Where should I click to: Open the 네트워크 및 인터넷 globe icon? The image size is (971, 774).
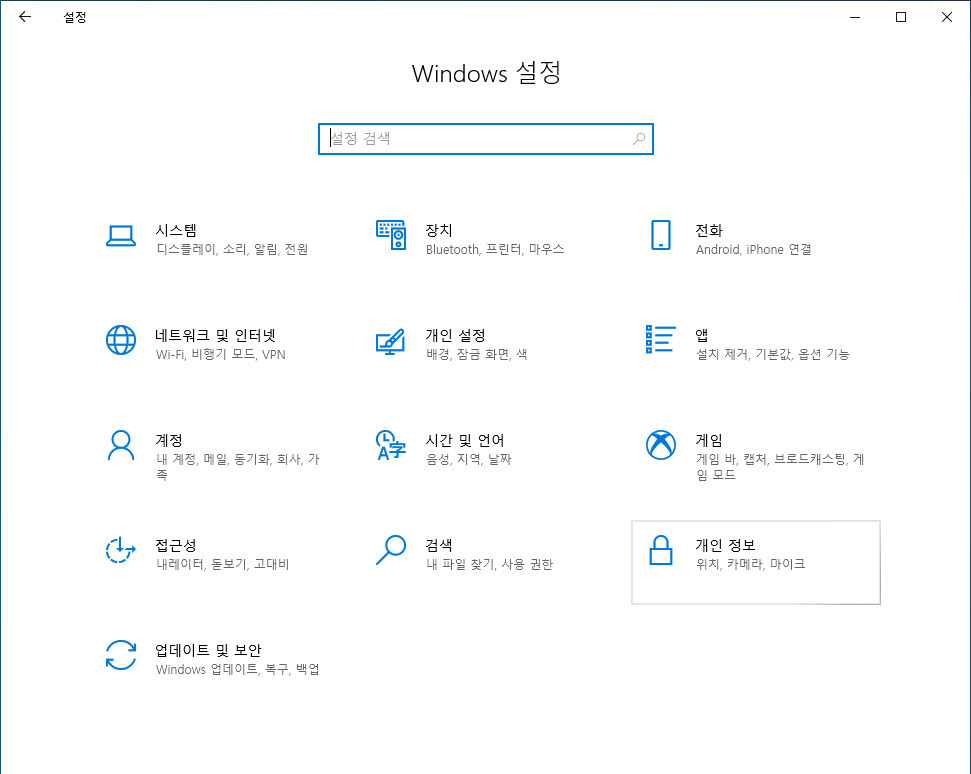[x=121, y=340]
